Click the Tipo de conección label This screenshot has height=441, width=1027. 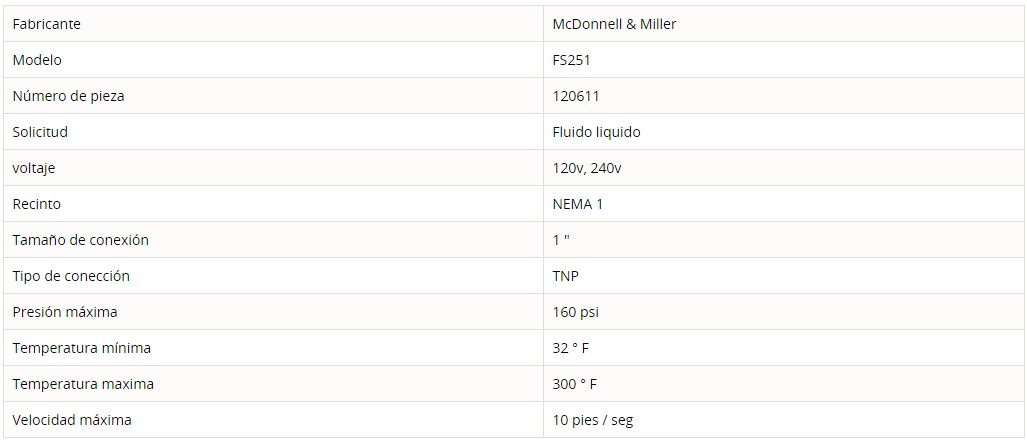(x=71, y=277)
